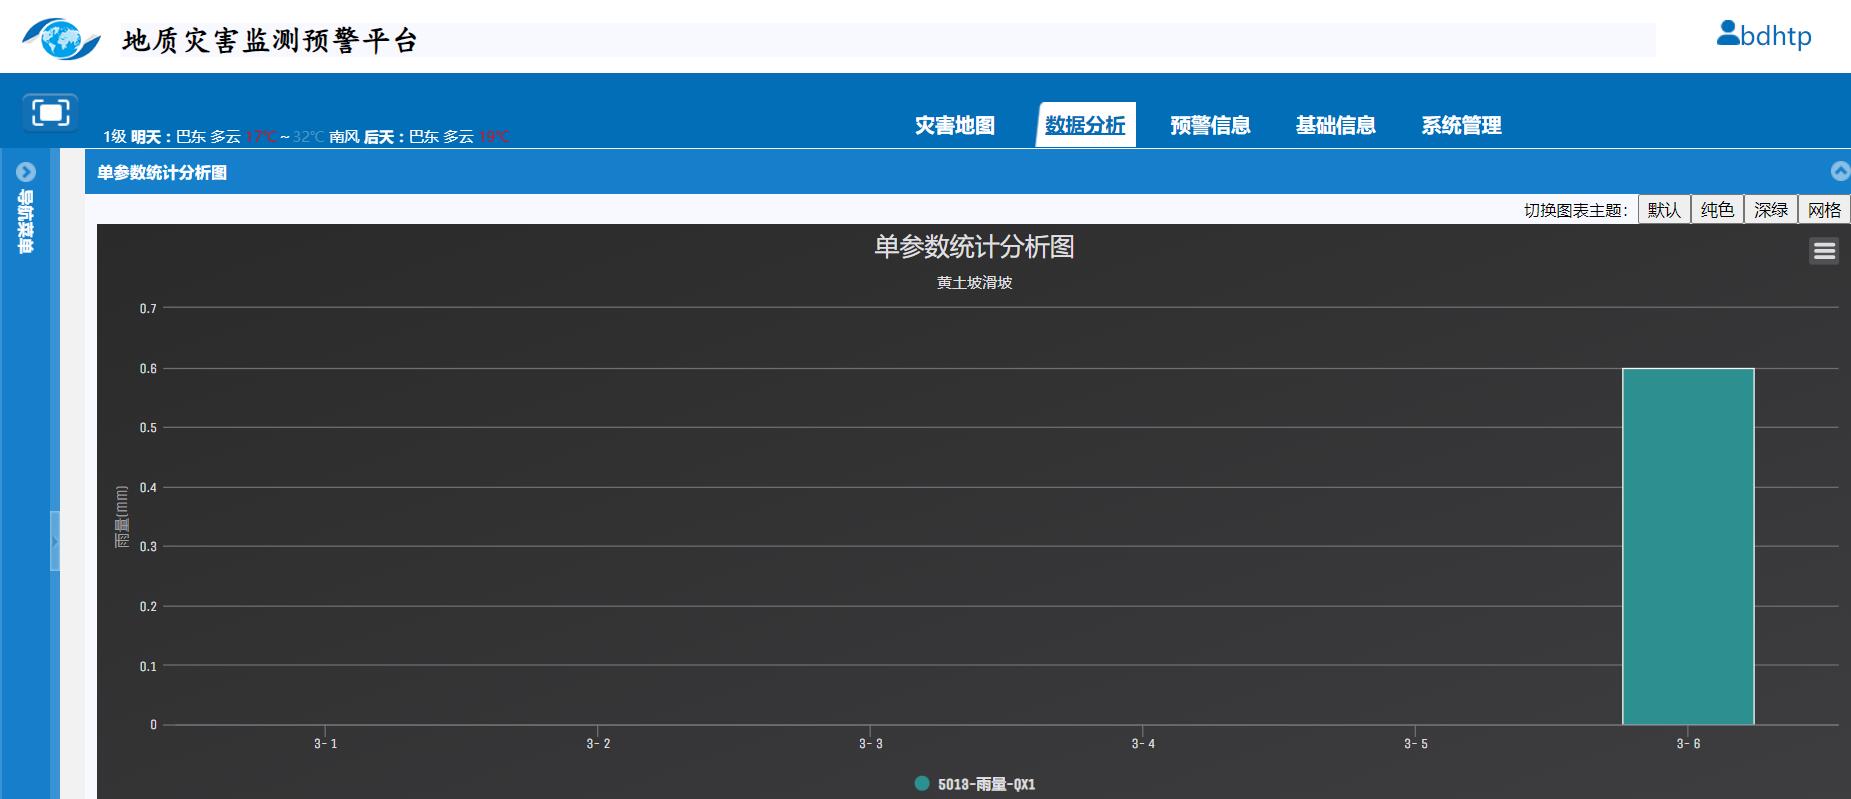Open chart hamburger export menu
This screenshot has height=799, width=1851.
pos(1824,251)
